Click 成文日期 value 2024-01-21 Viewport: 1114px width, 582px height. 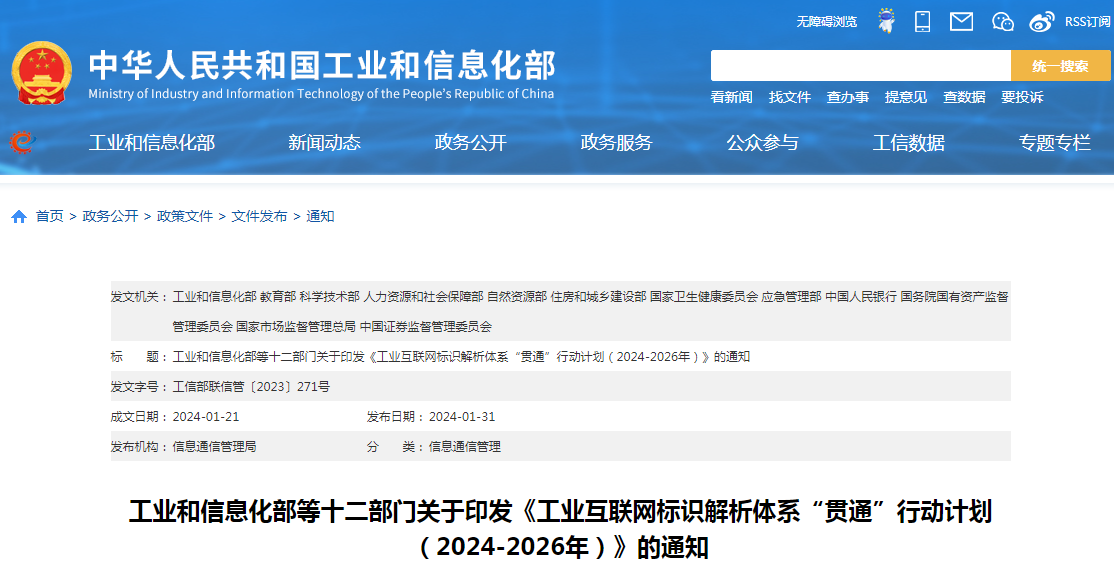click(206, 416)
